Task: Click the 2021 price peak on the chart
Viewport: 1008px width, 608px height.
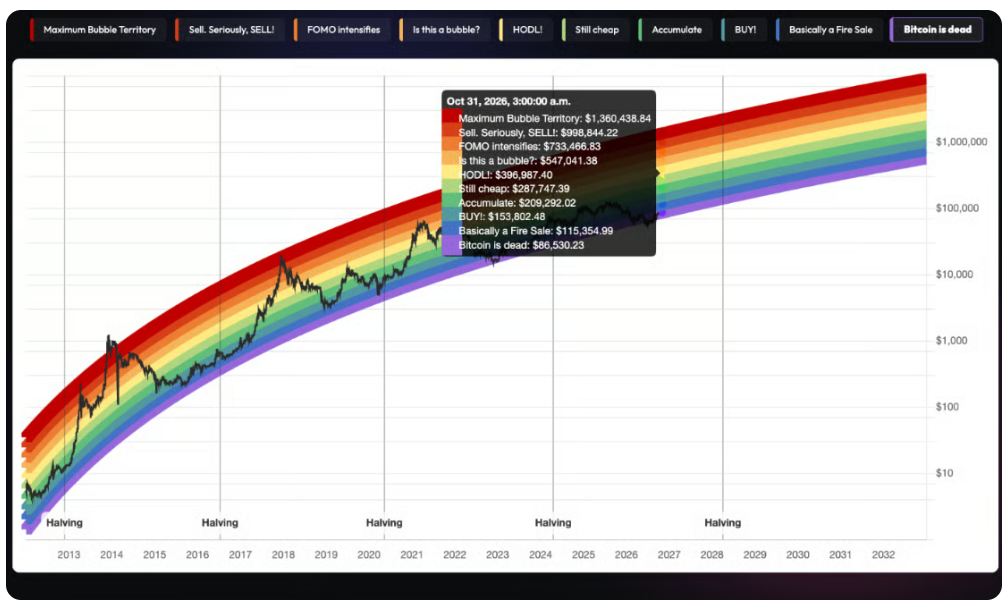Action: point(422,223)
